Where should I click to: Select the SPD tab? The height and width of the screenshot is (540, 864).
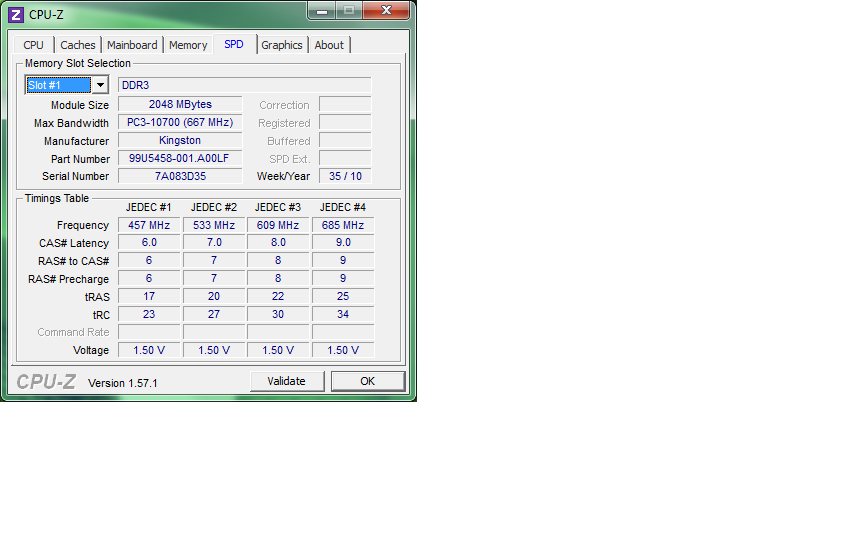pos(234,44)
